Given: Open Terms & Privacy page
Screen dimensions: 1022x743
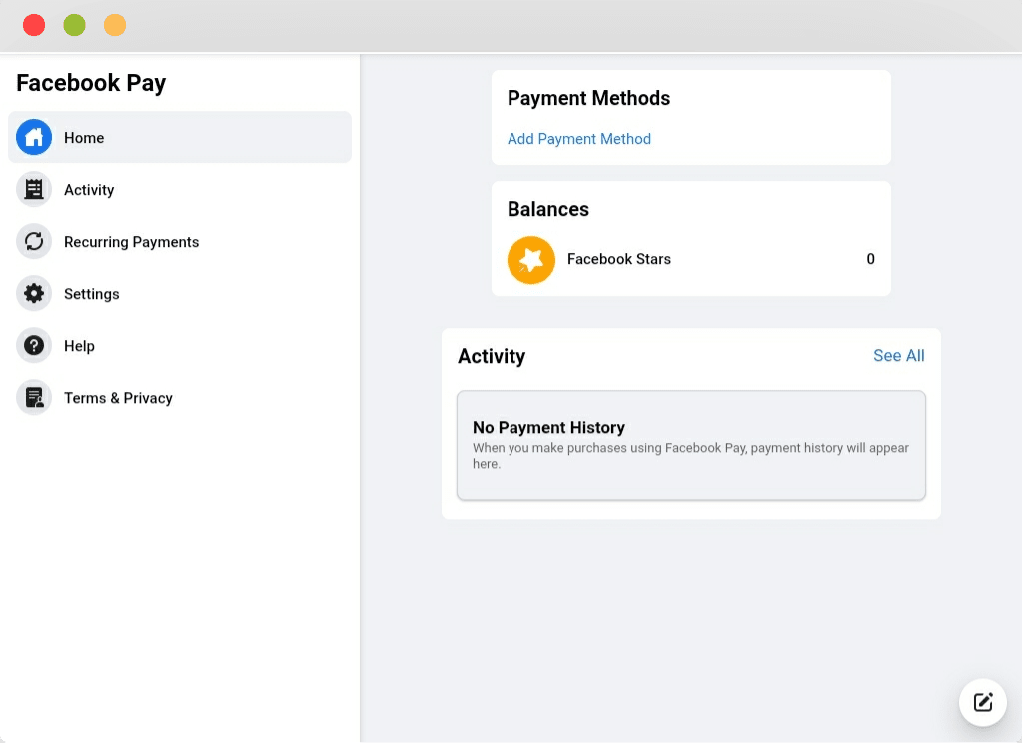Looking at the screenshot, I should pos(180,398).
